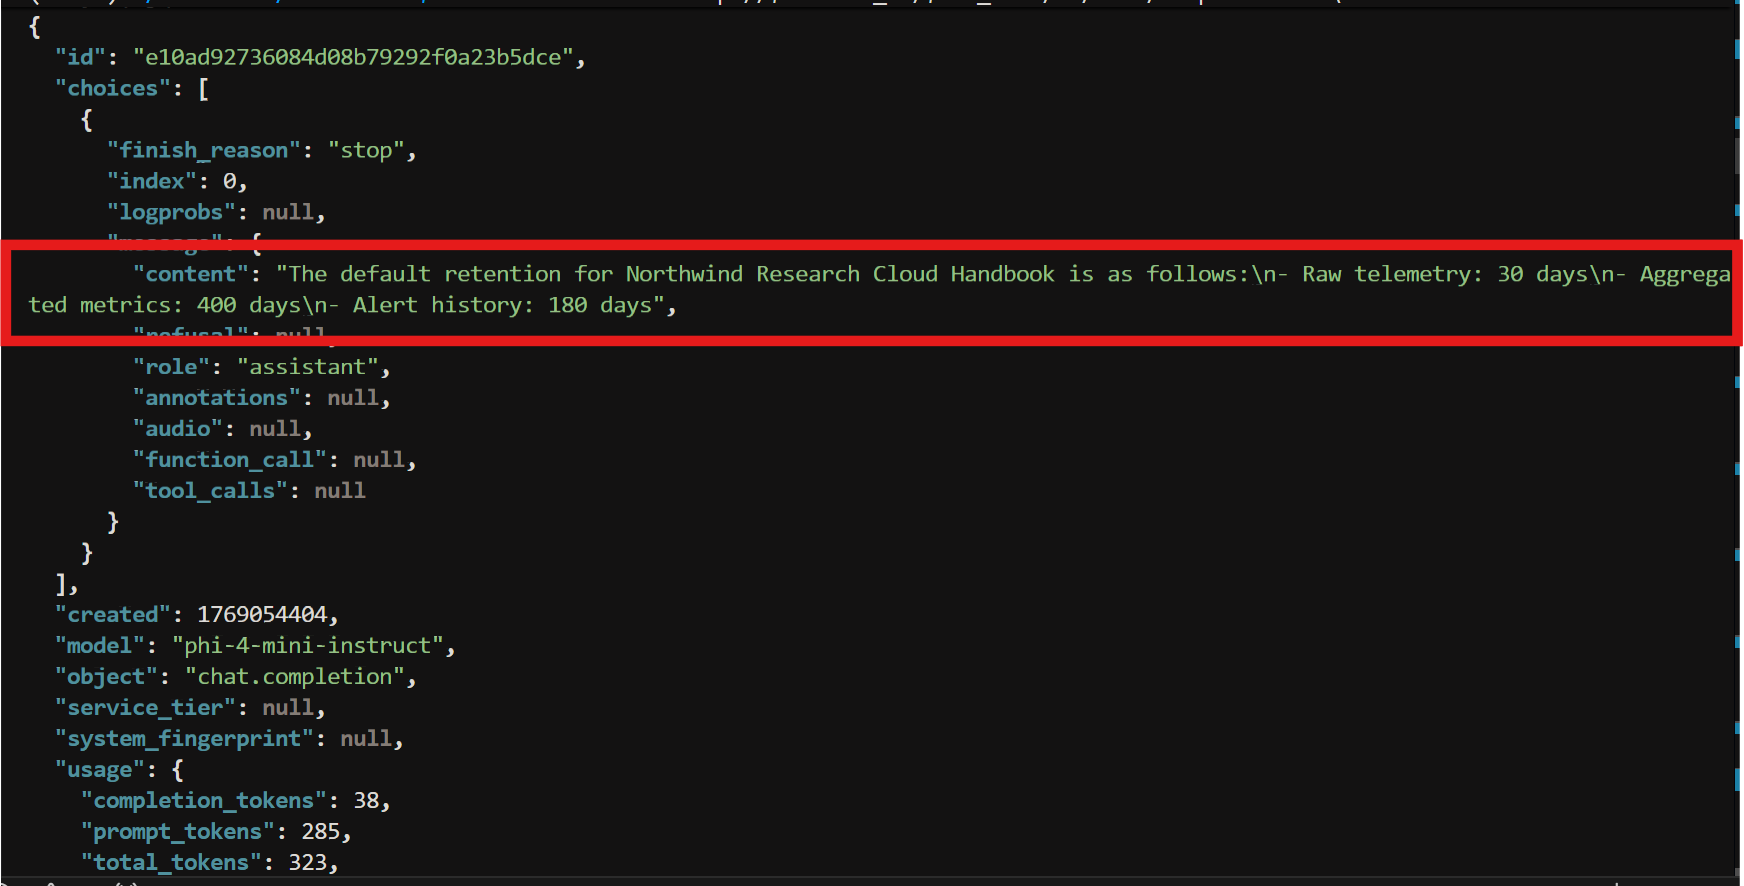Click the "content" key in highlighted line
This screenshot has width=1744, height=886.
point(190,275)
